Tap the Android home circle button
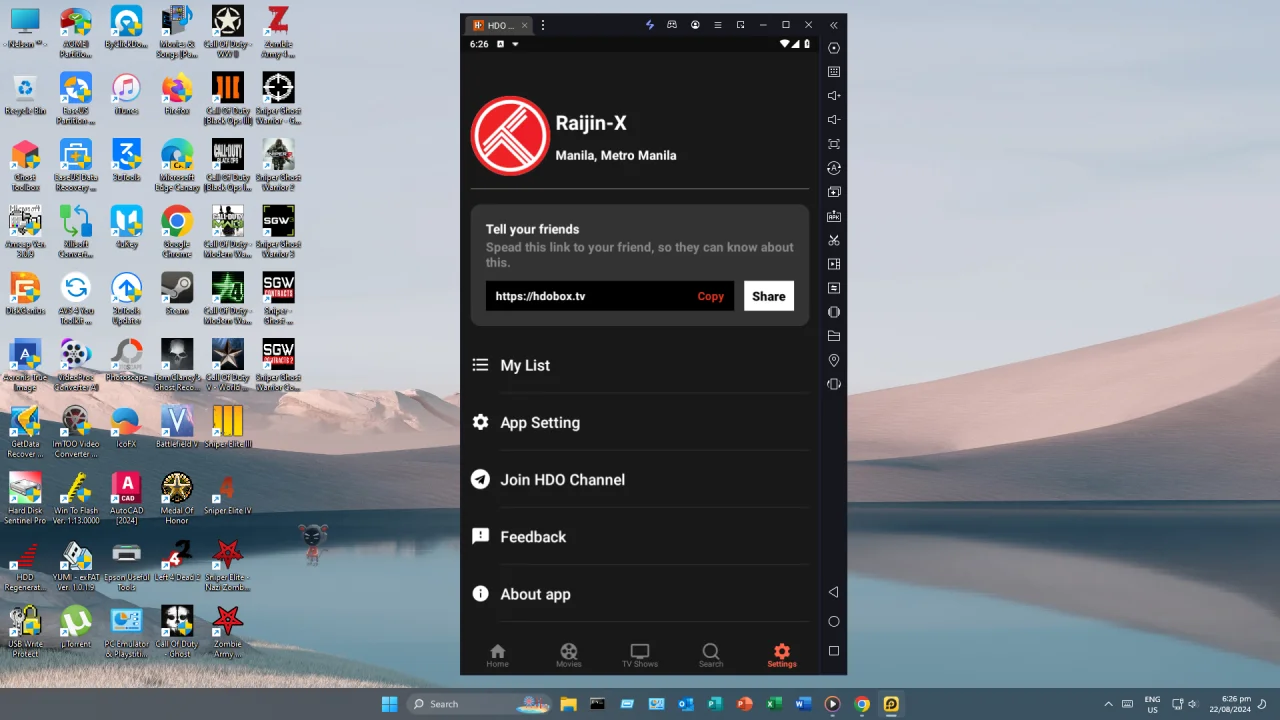 834,621
